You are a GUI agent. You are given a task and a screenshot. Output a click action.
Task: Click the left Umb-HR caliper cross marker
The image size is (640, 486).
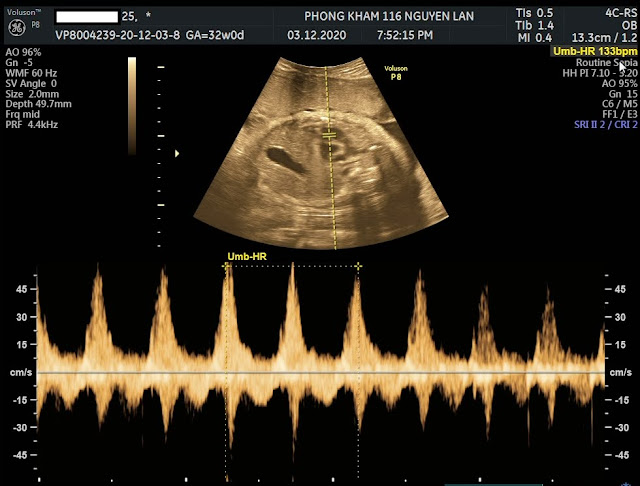[x=227, y=266]
